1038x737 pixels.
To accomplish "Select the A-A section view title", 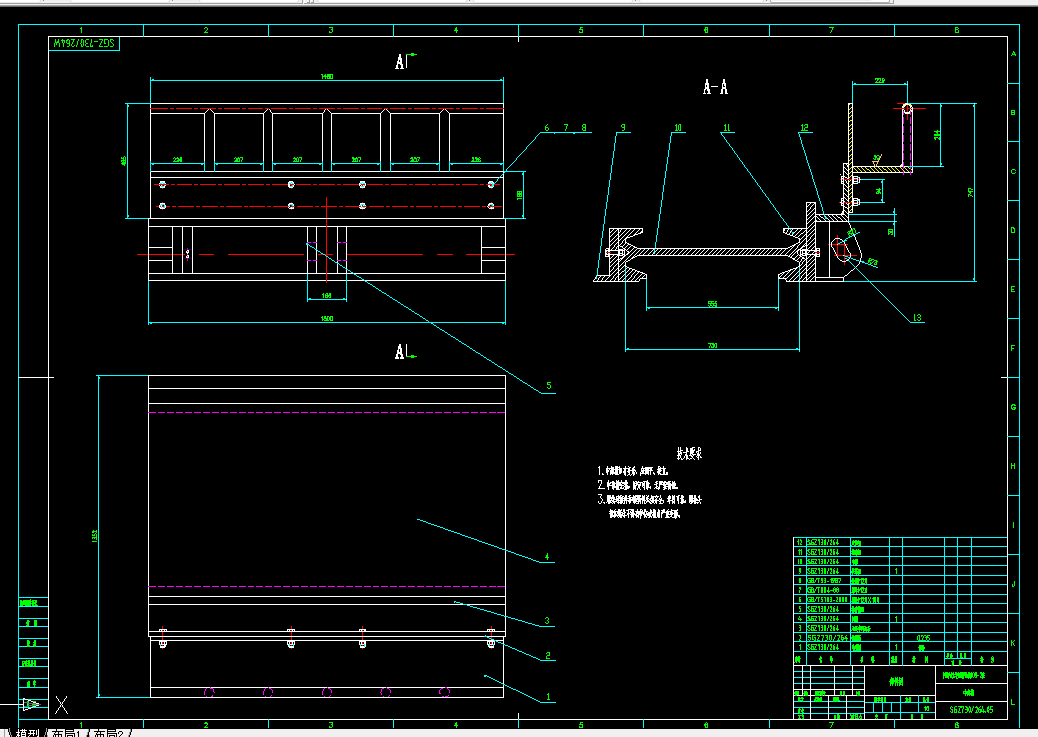I will tap(715, 87).
